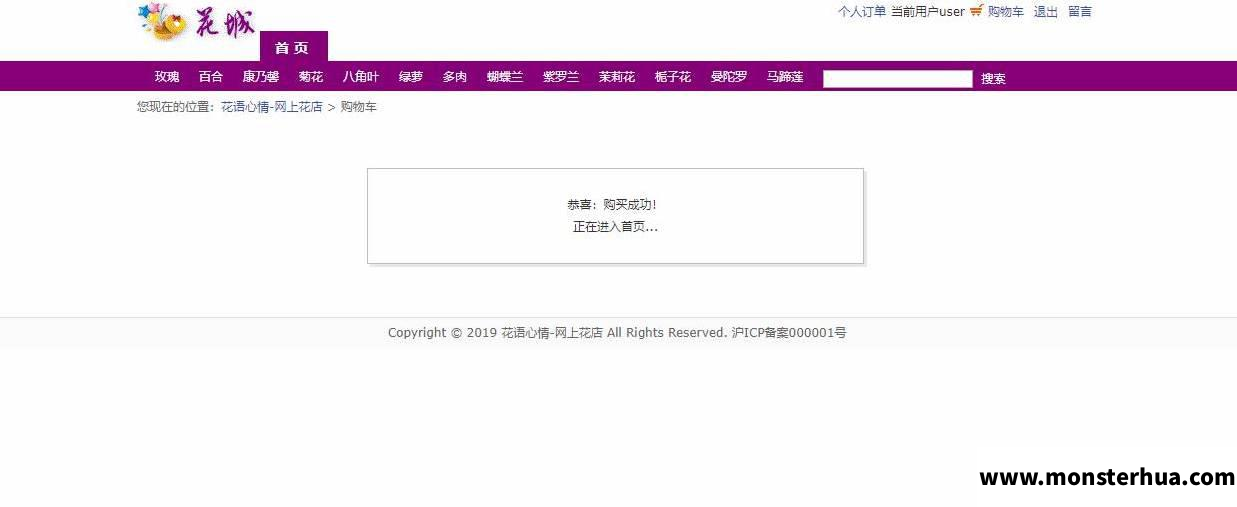Select the 百合 category
Screen dimensions: 1237x507
pos(211,77)
